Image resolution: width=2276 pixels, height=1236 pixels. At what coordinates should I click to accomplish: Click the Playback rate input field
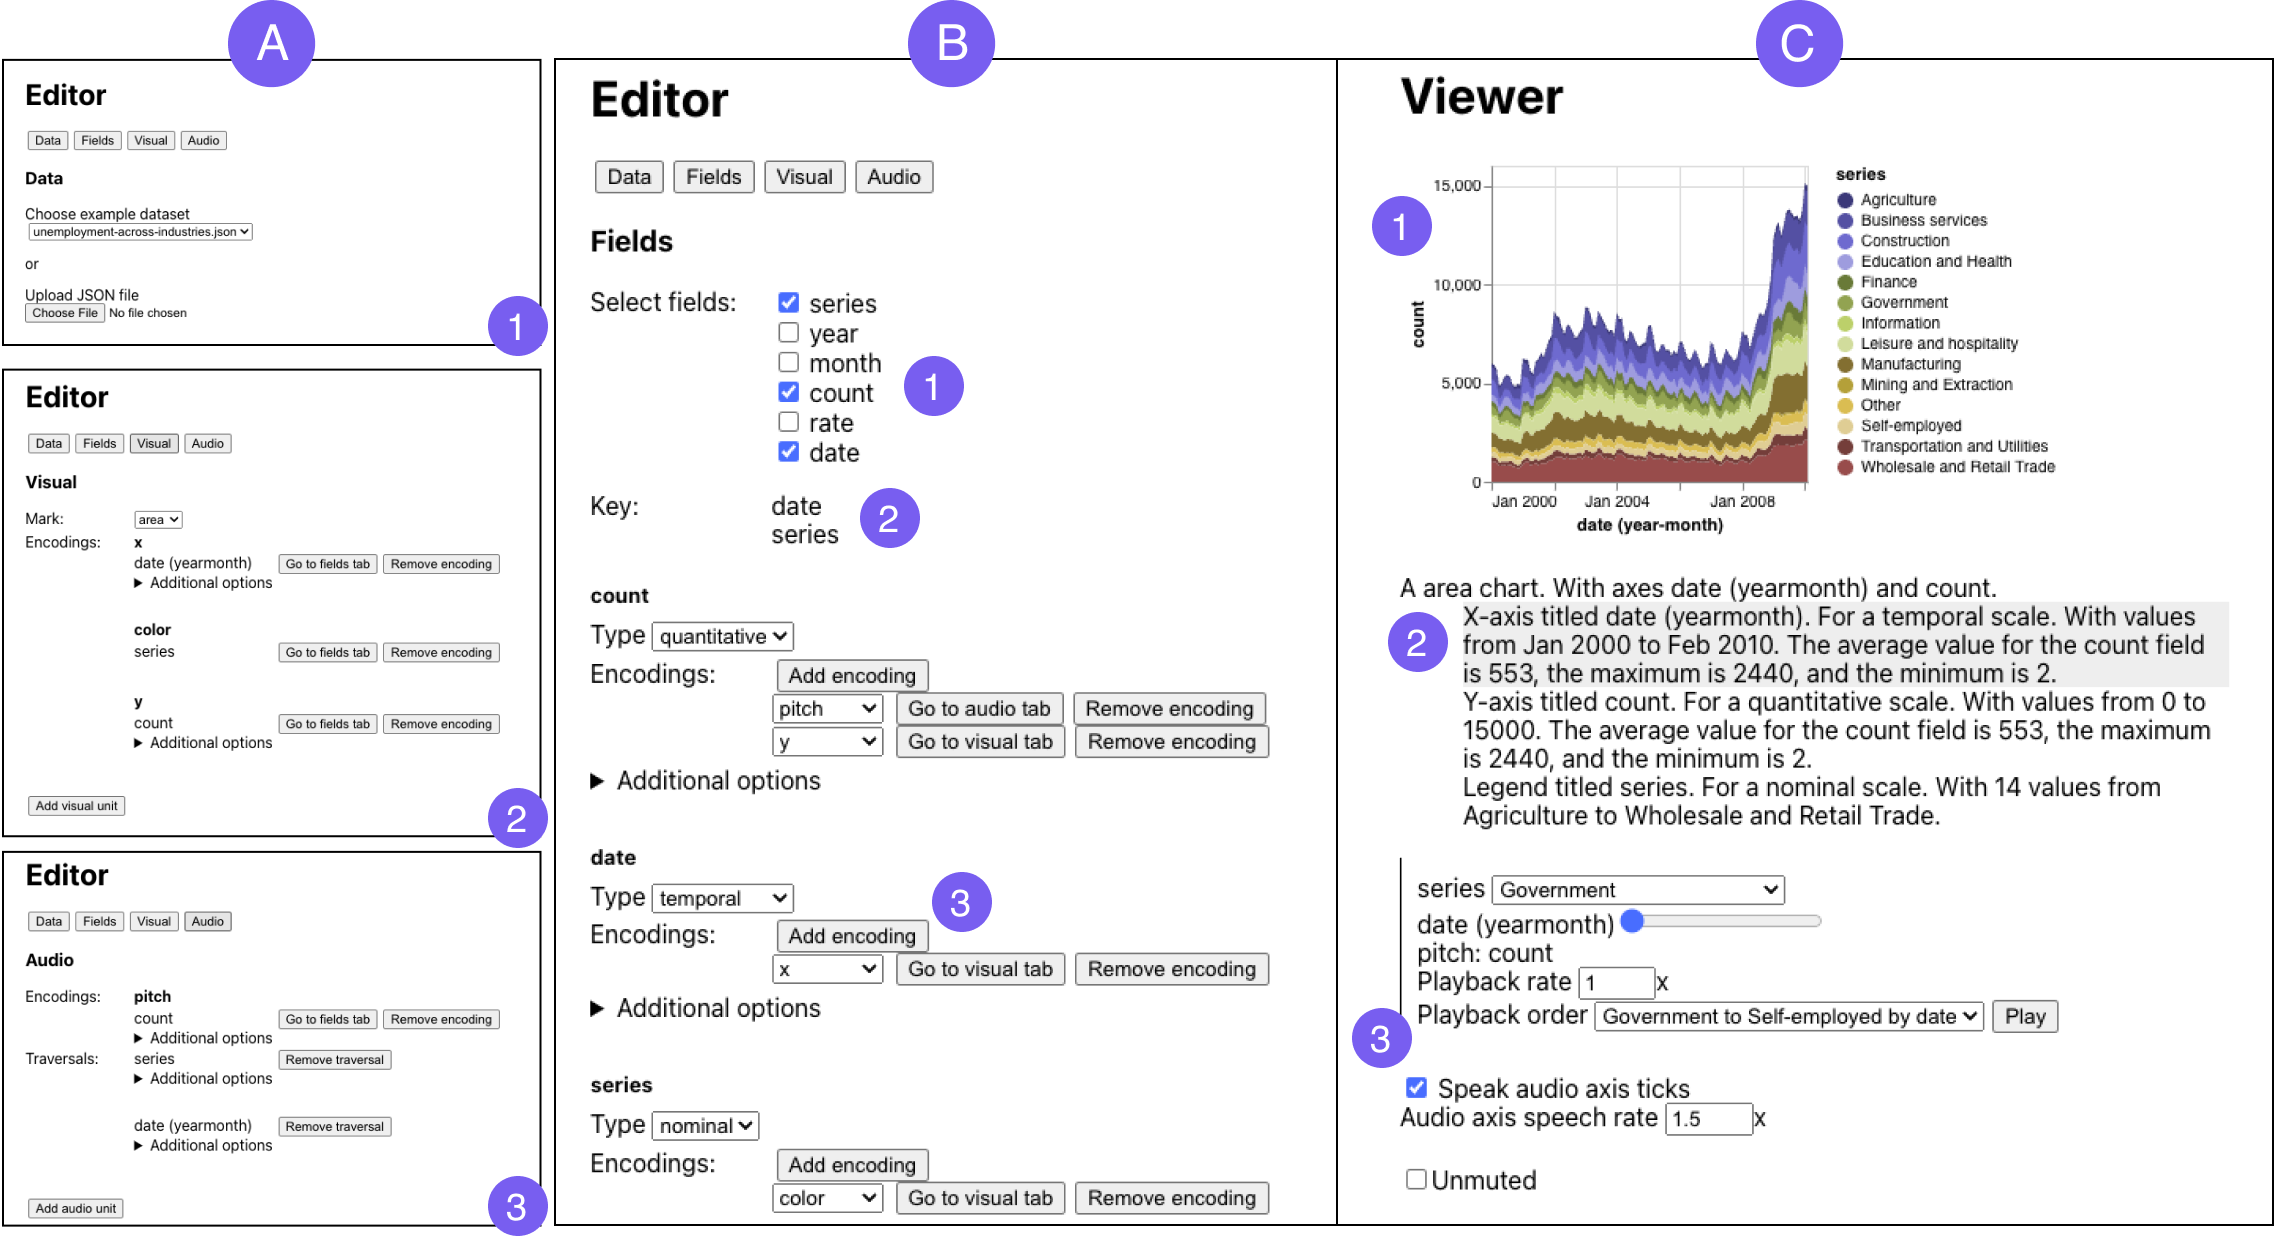(x=1615, y=982)
